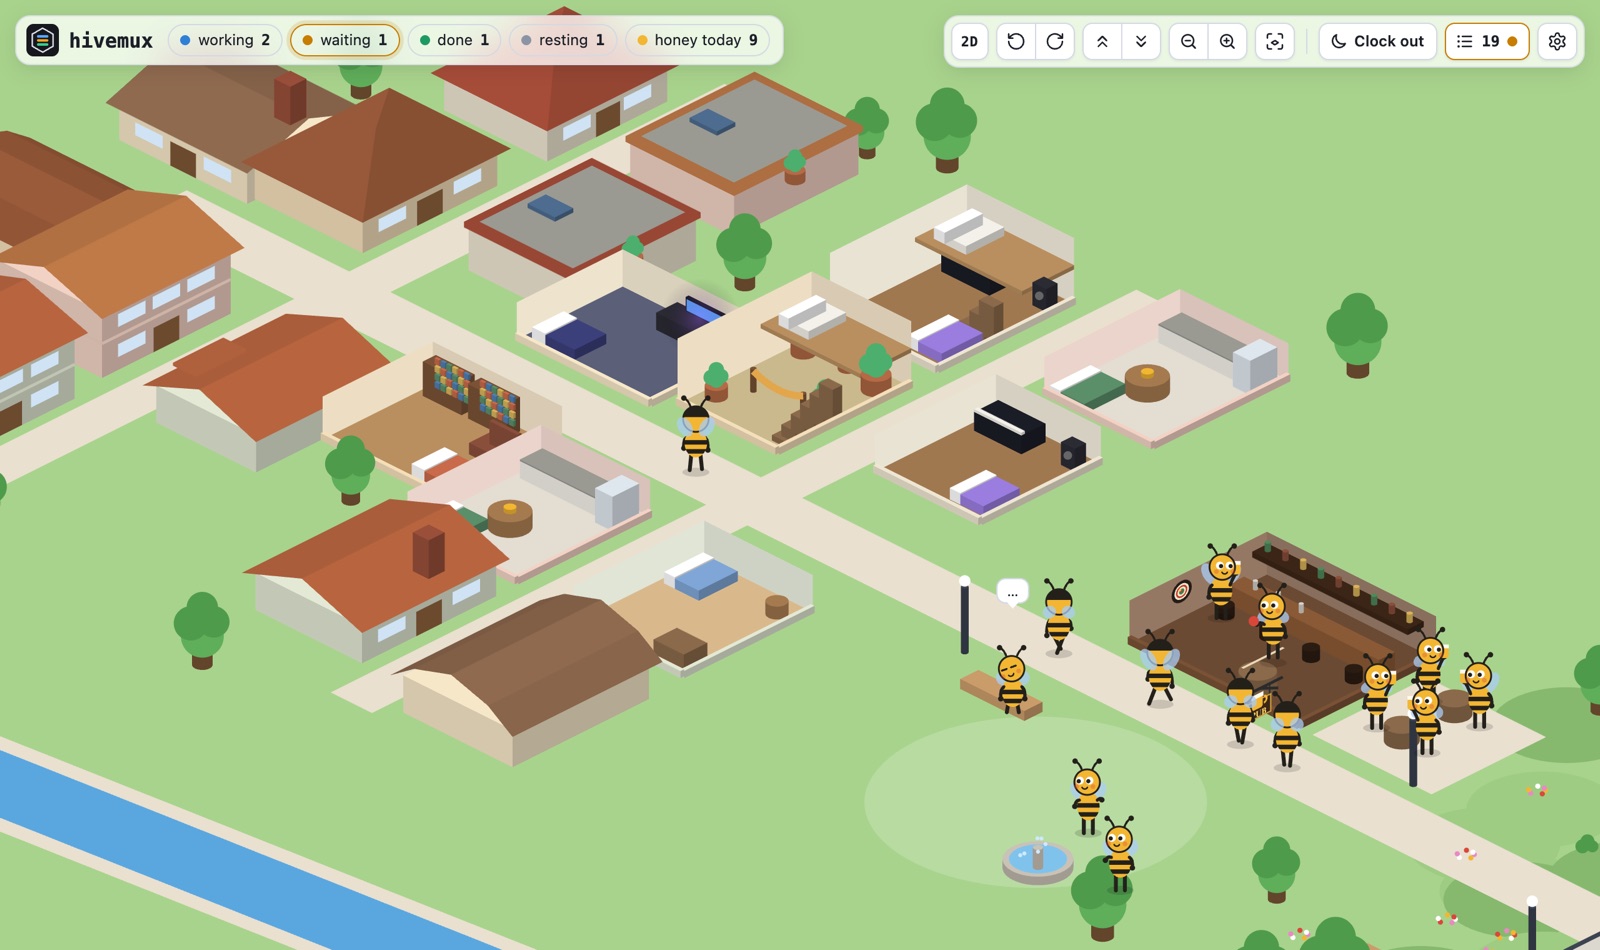This screenshot has height=950, width=1600.
Task: Click the hammock in the patio room
Action: click(780, 386)
